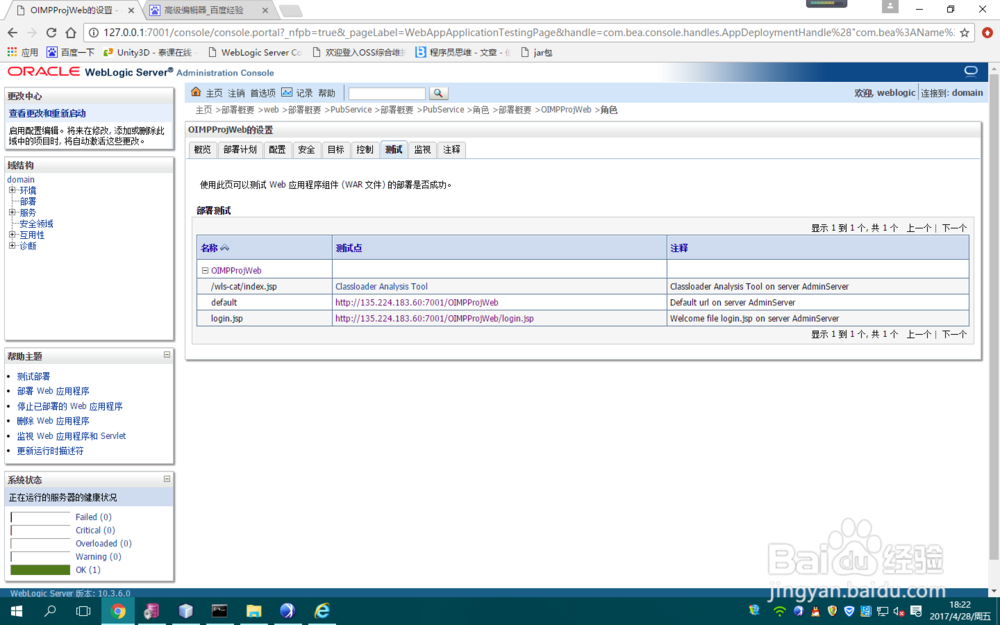The width and height of the screenshot is (1000, 625).
Task: Click the Wi-Fi tray icon
Action: pos(779,611)
